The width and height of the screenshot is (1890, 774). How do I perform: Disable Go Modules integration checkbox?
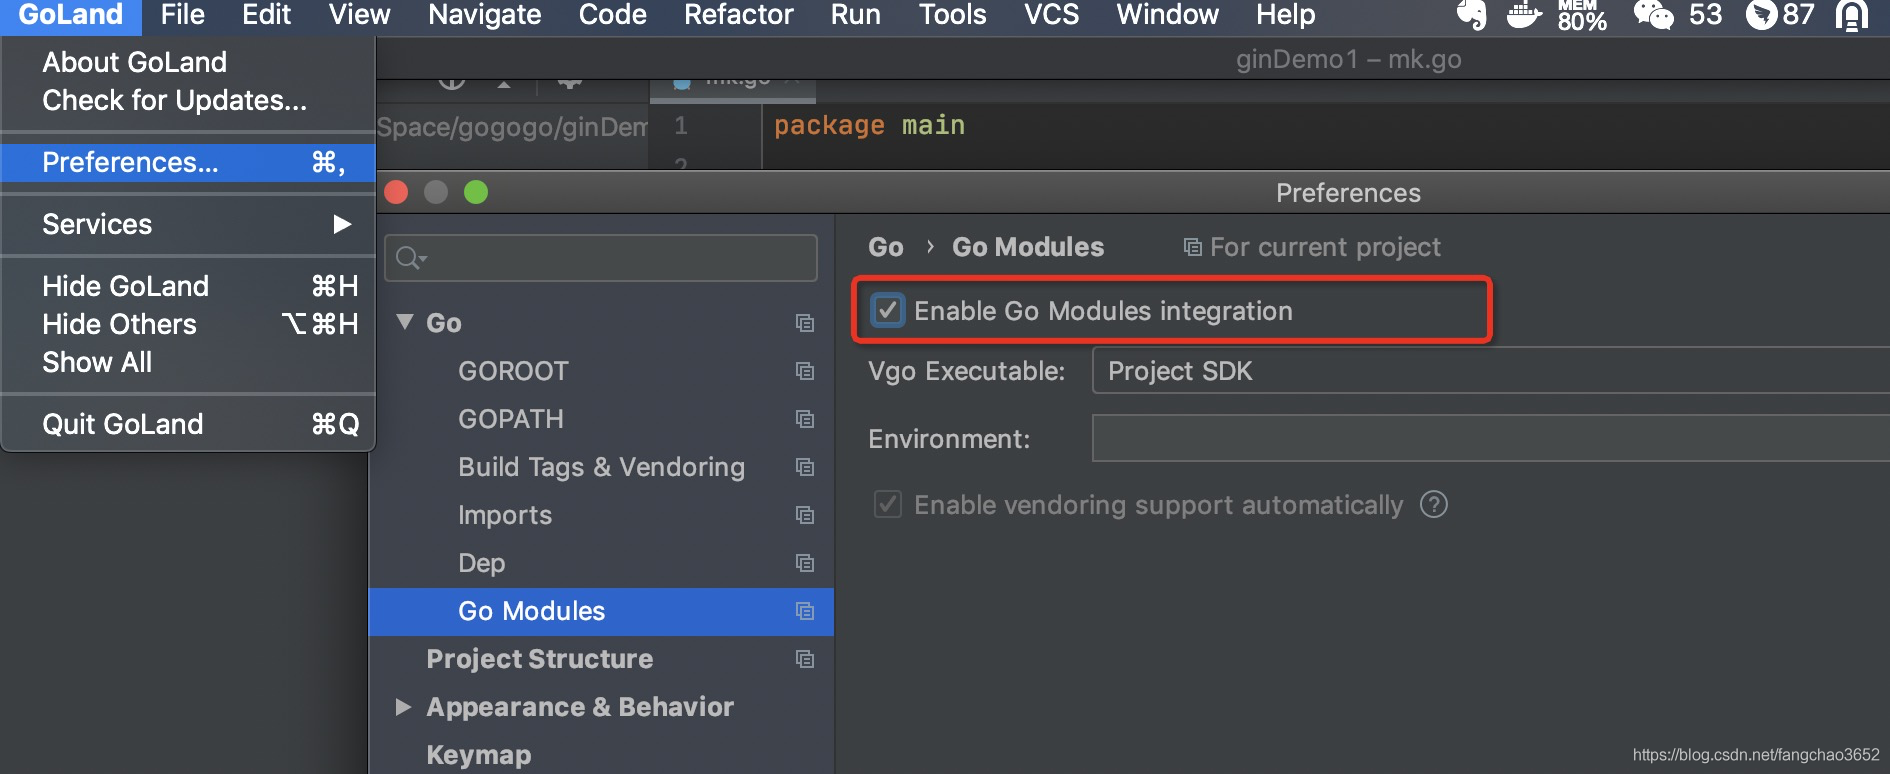(887, 311)
